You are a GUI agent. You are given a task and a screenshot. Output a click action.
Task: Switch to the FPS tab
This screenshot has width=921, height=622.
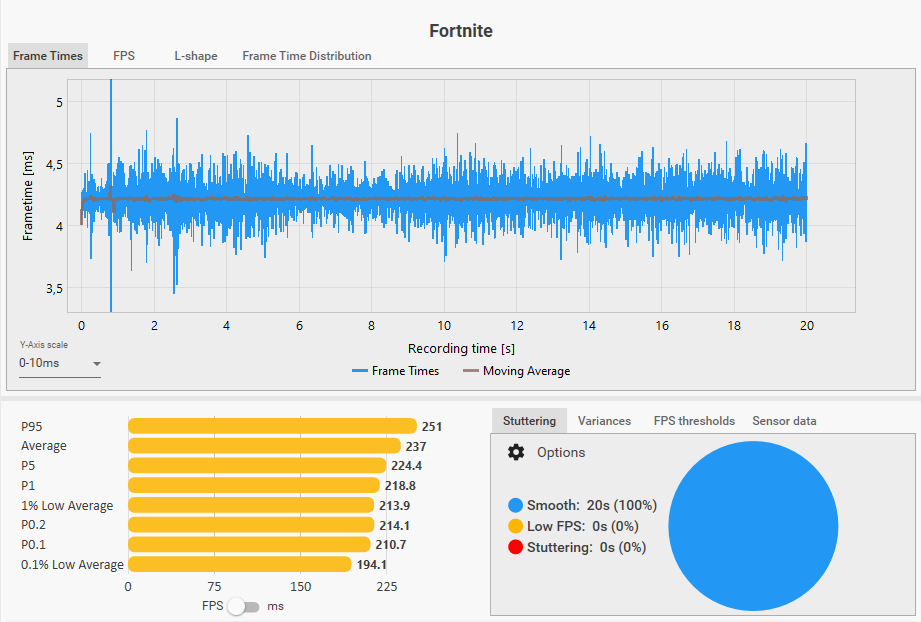(x=124, y=56)
